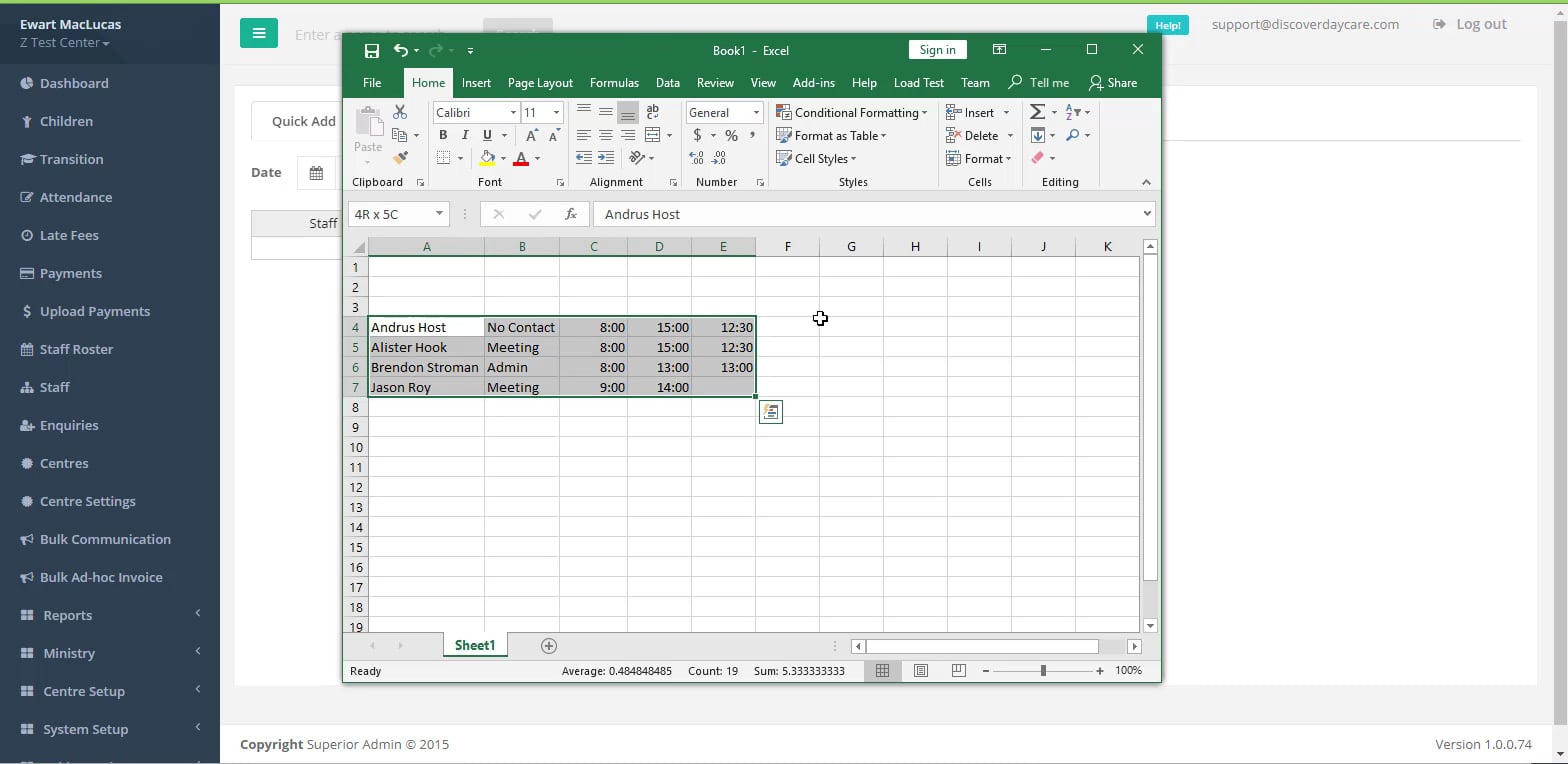Expand the Name Box dropdown
The height and width of the screenshot is (764, 1568).
439,214
